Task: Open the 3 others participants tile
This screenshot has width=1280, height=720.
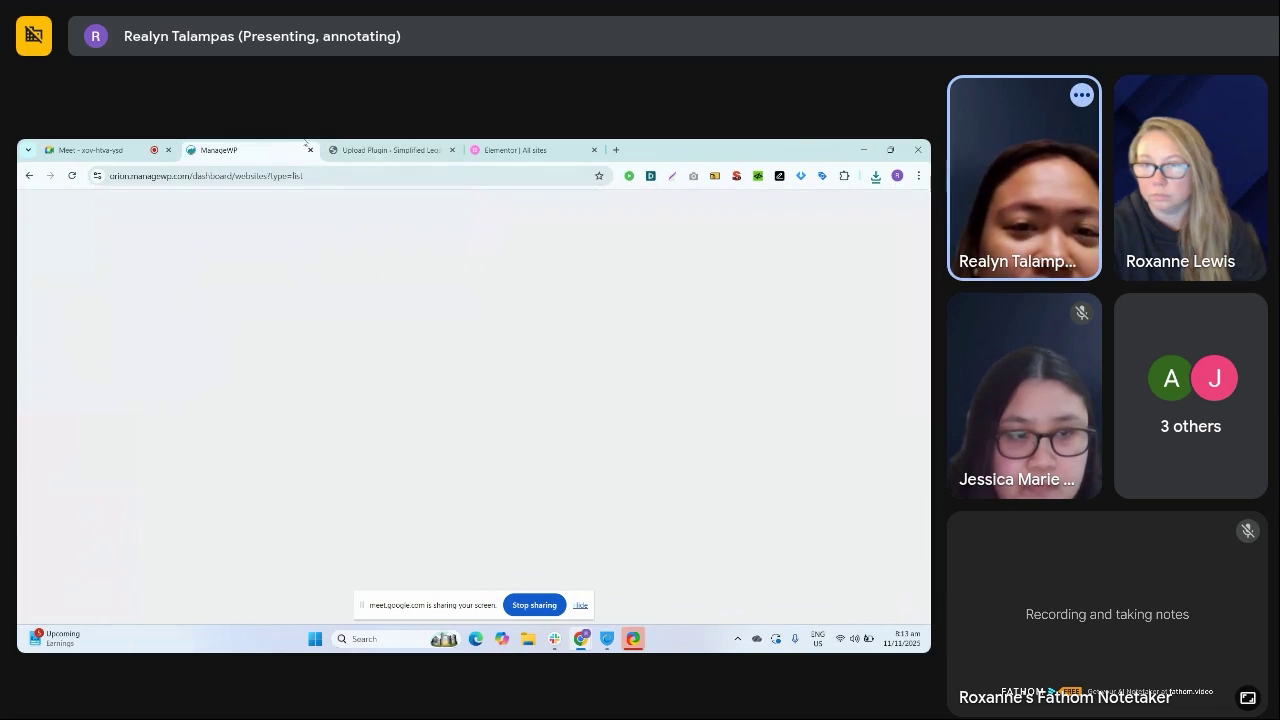Action: (x=1190, y=396)
